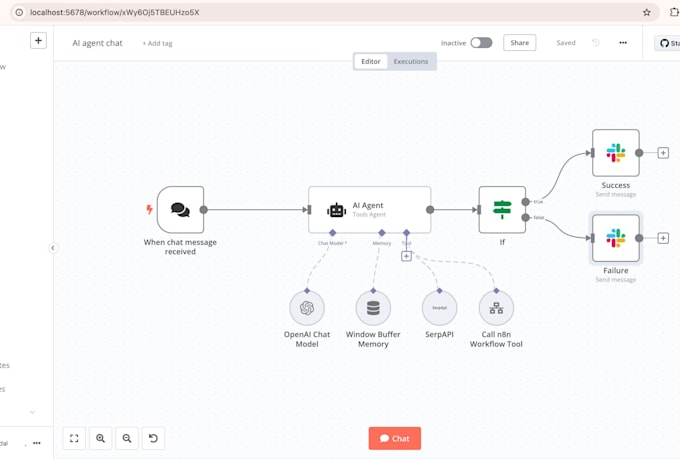Bookmark this page with star icon
This screenshot has width=680, height=459.
coord(647,12)
